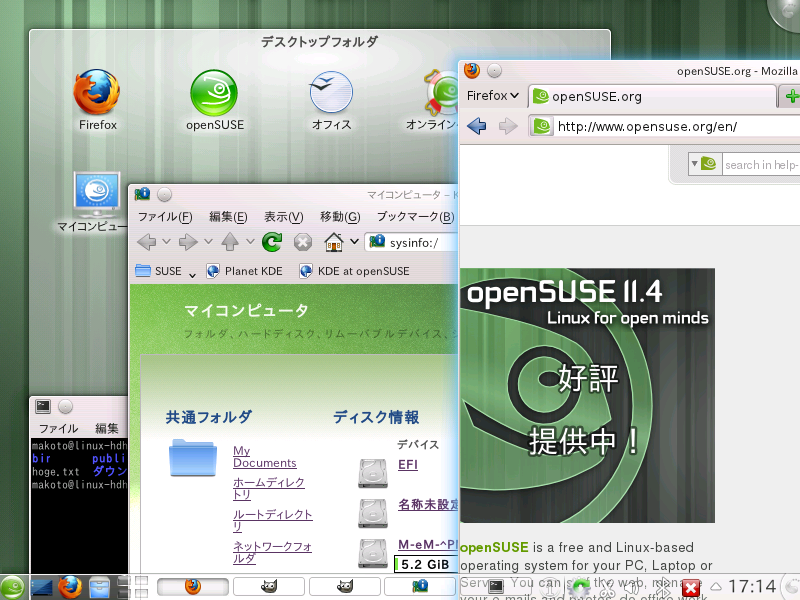Open ブックマーク(B) menu in Konqueror
Image resolution: width=800 pixels, height=600 pixels.
coord(415,217)
